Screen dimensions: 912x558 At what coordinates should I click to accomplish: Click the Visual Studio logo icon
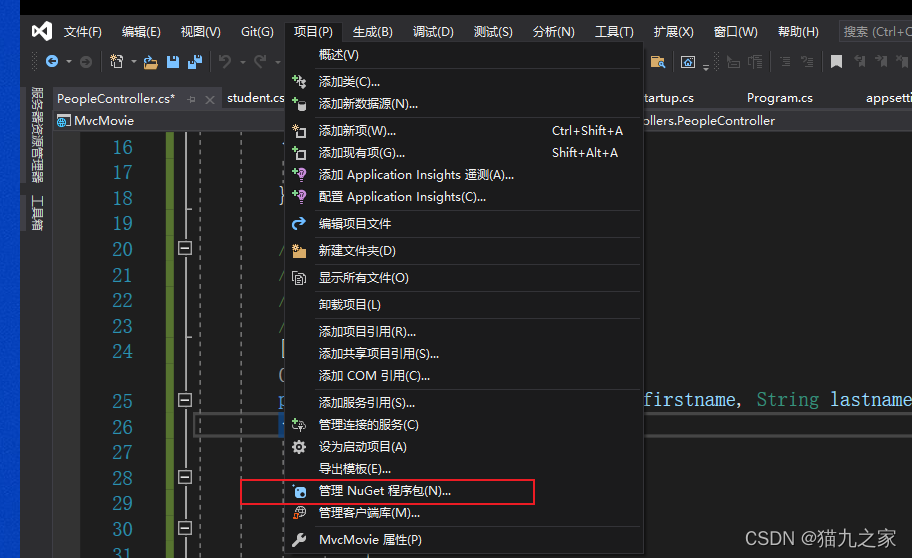(42, 31)
